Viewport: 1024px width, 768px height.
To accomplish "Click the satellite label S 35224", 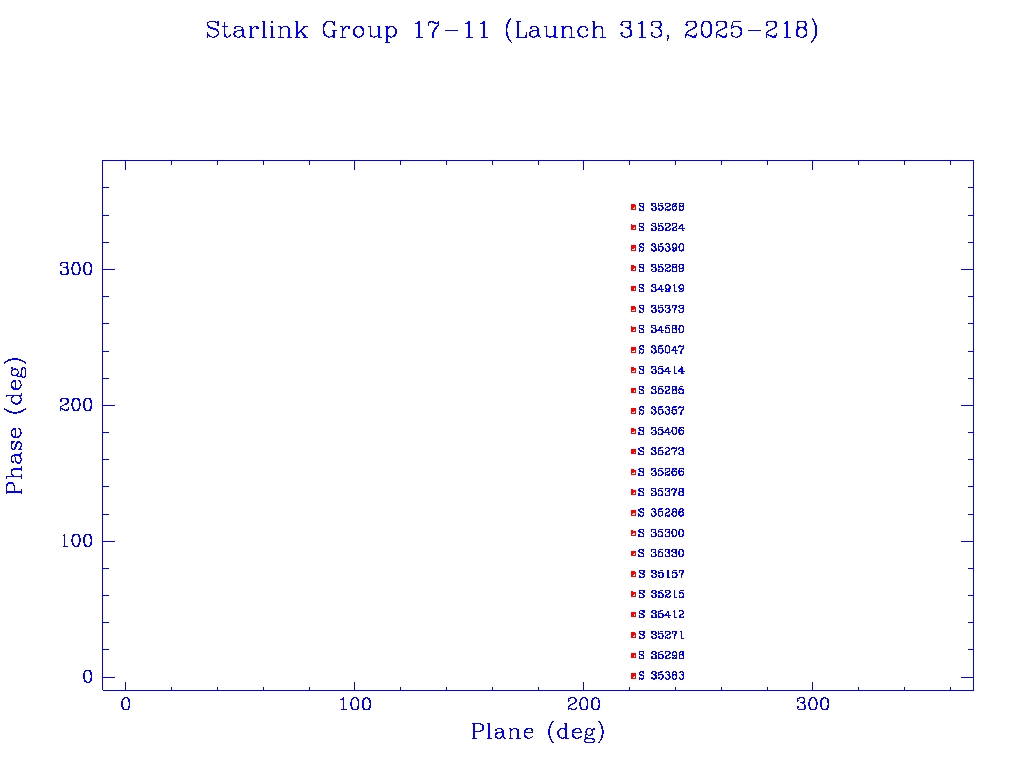I will [x=662, y=228].
